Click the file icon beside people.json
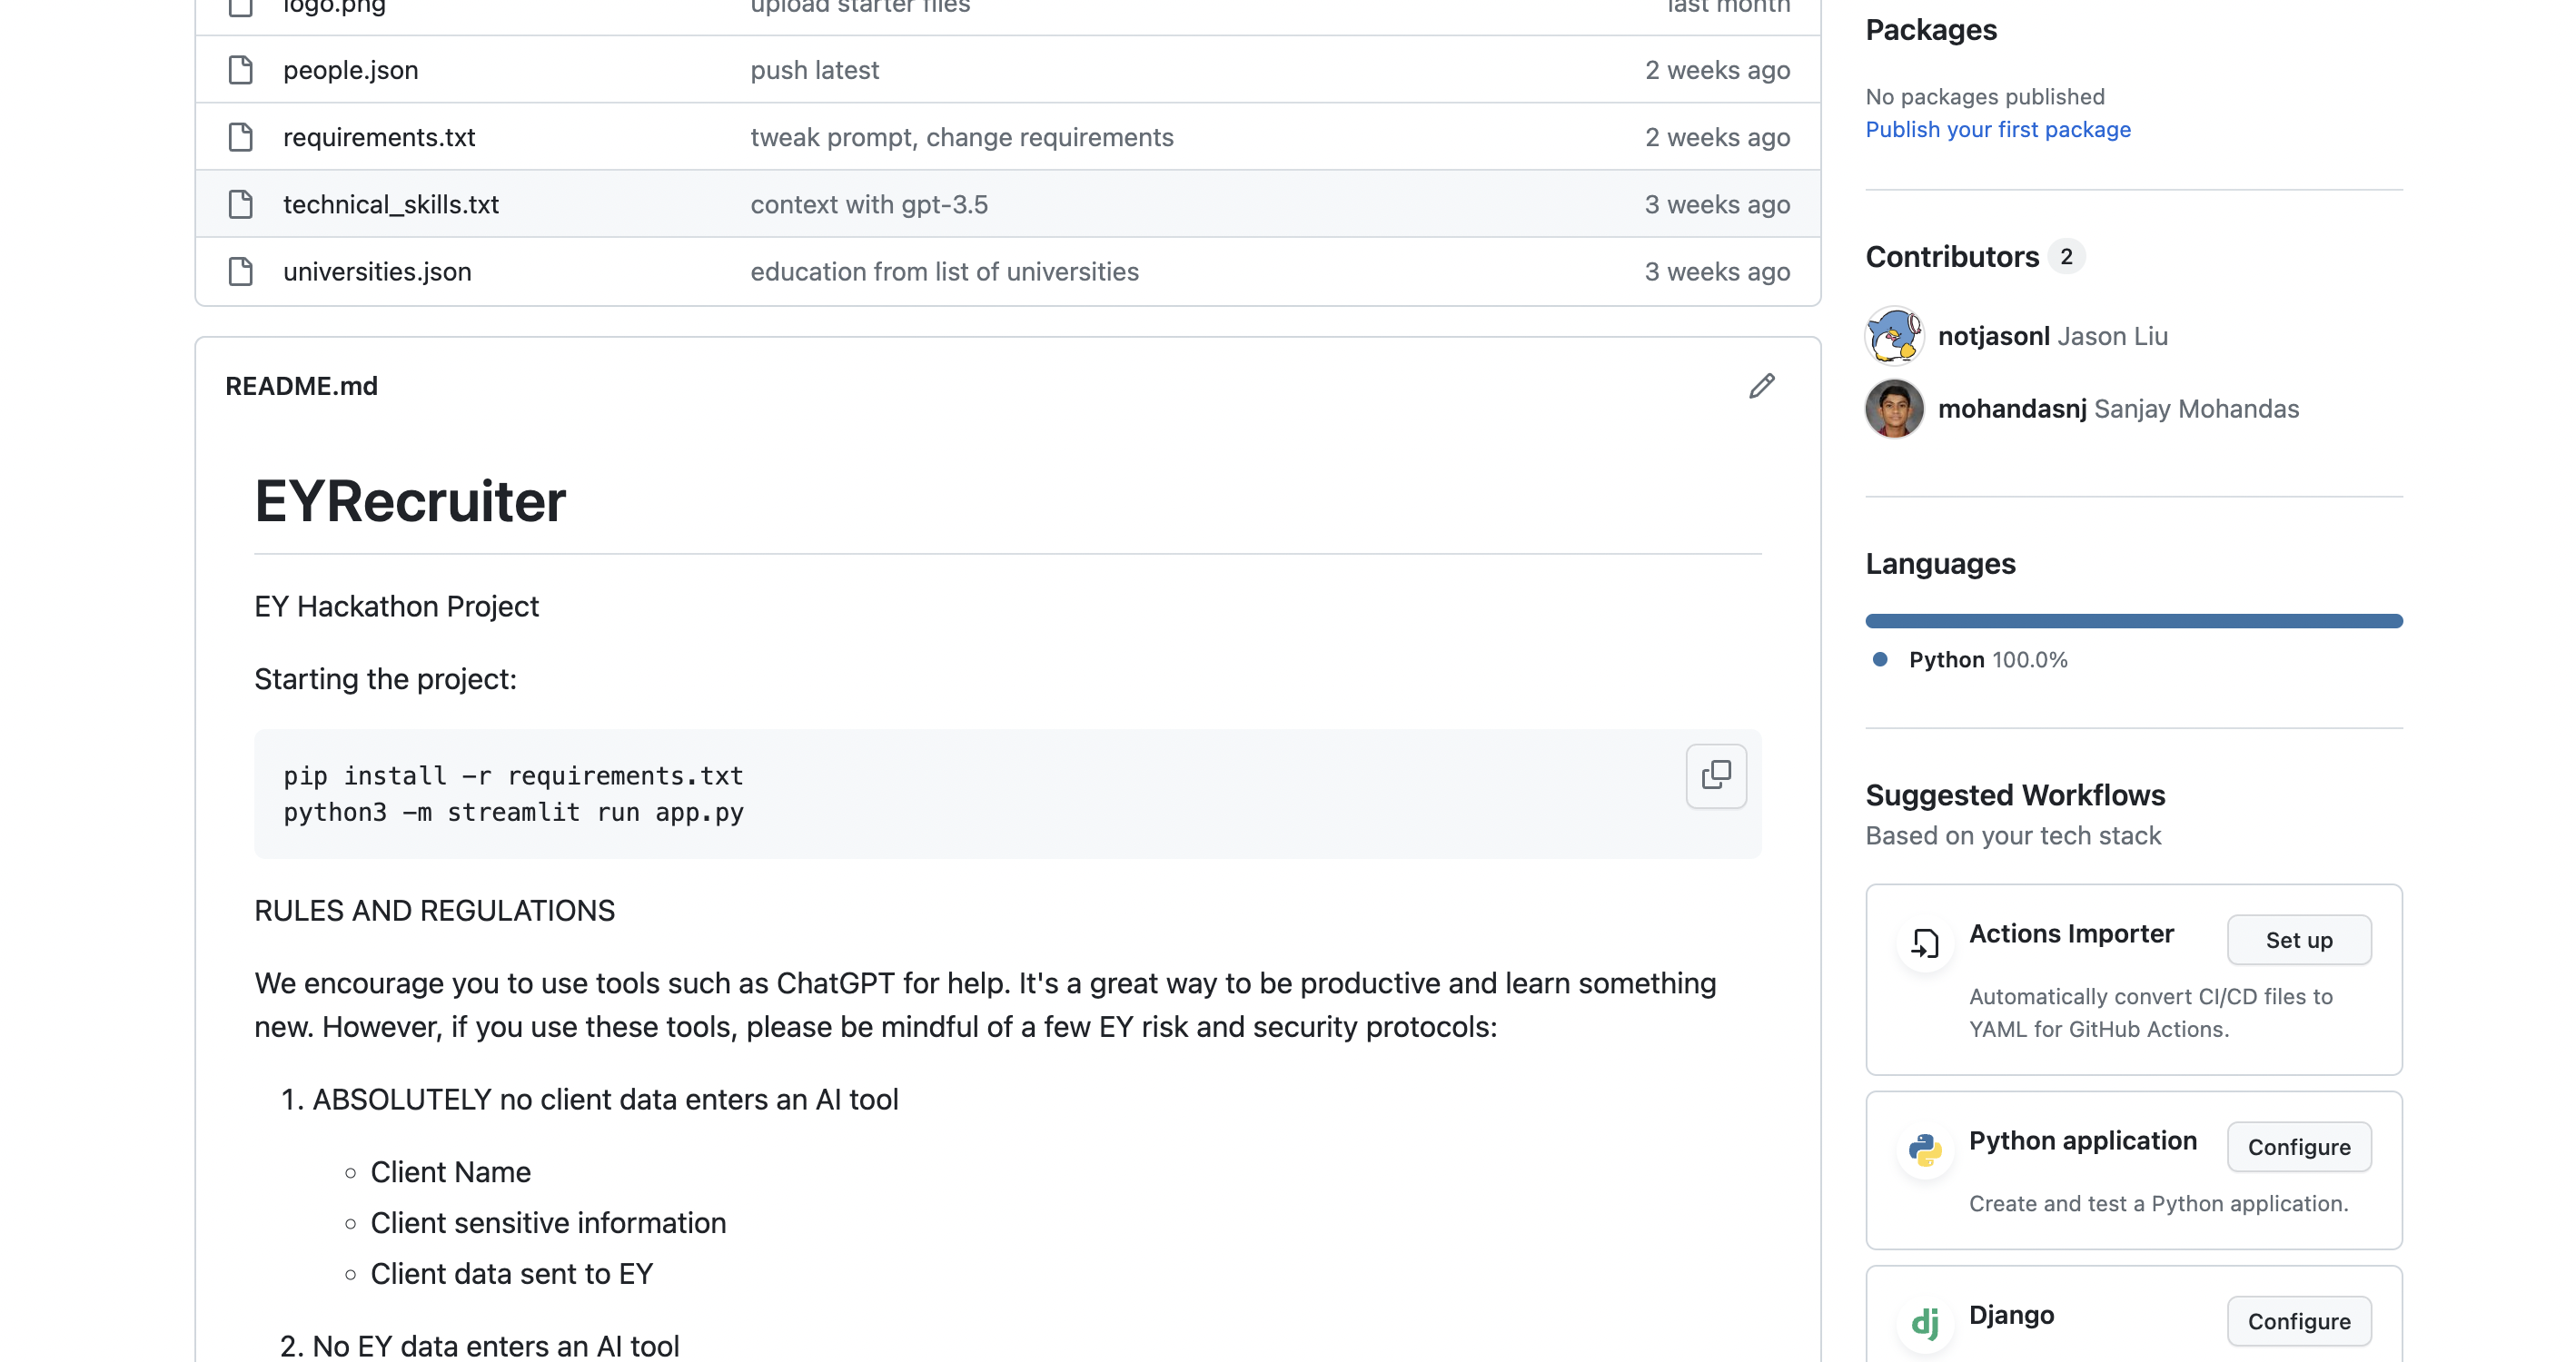Image resolution: width=2576 pixels, height=1362 pixels. coord(240,70)
